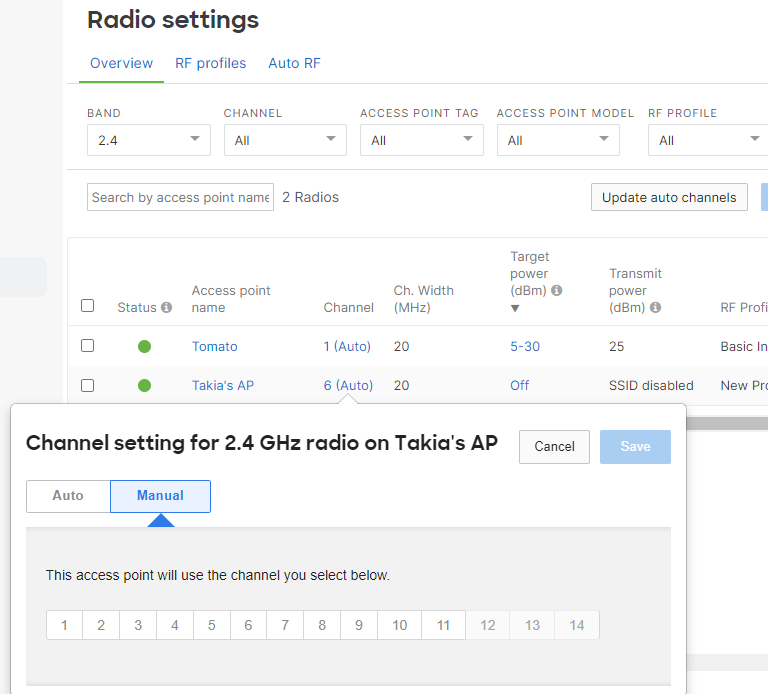Screen dimensions: 768x694
Task: Click Takia's AP target power Off link
Action: tap(520, 385)
